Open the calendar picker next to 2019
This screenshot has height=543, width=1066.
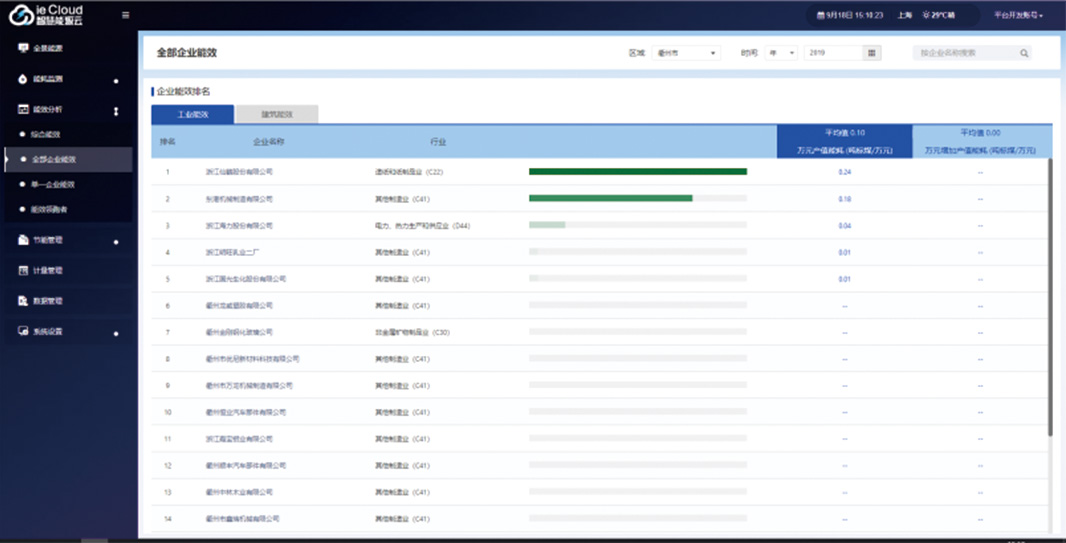point(872,53)
